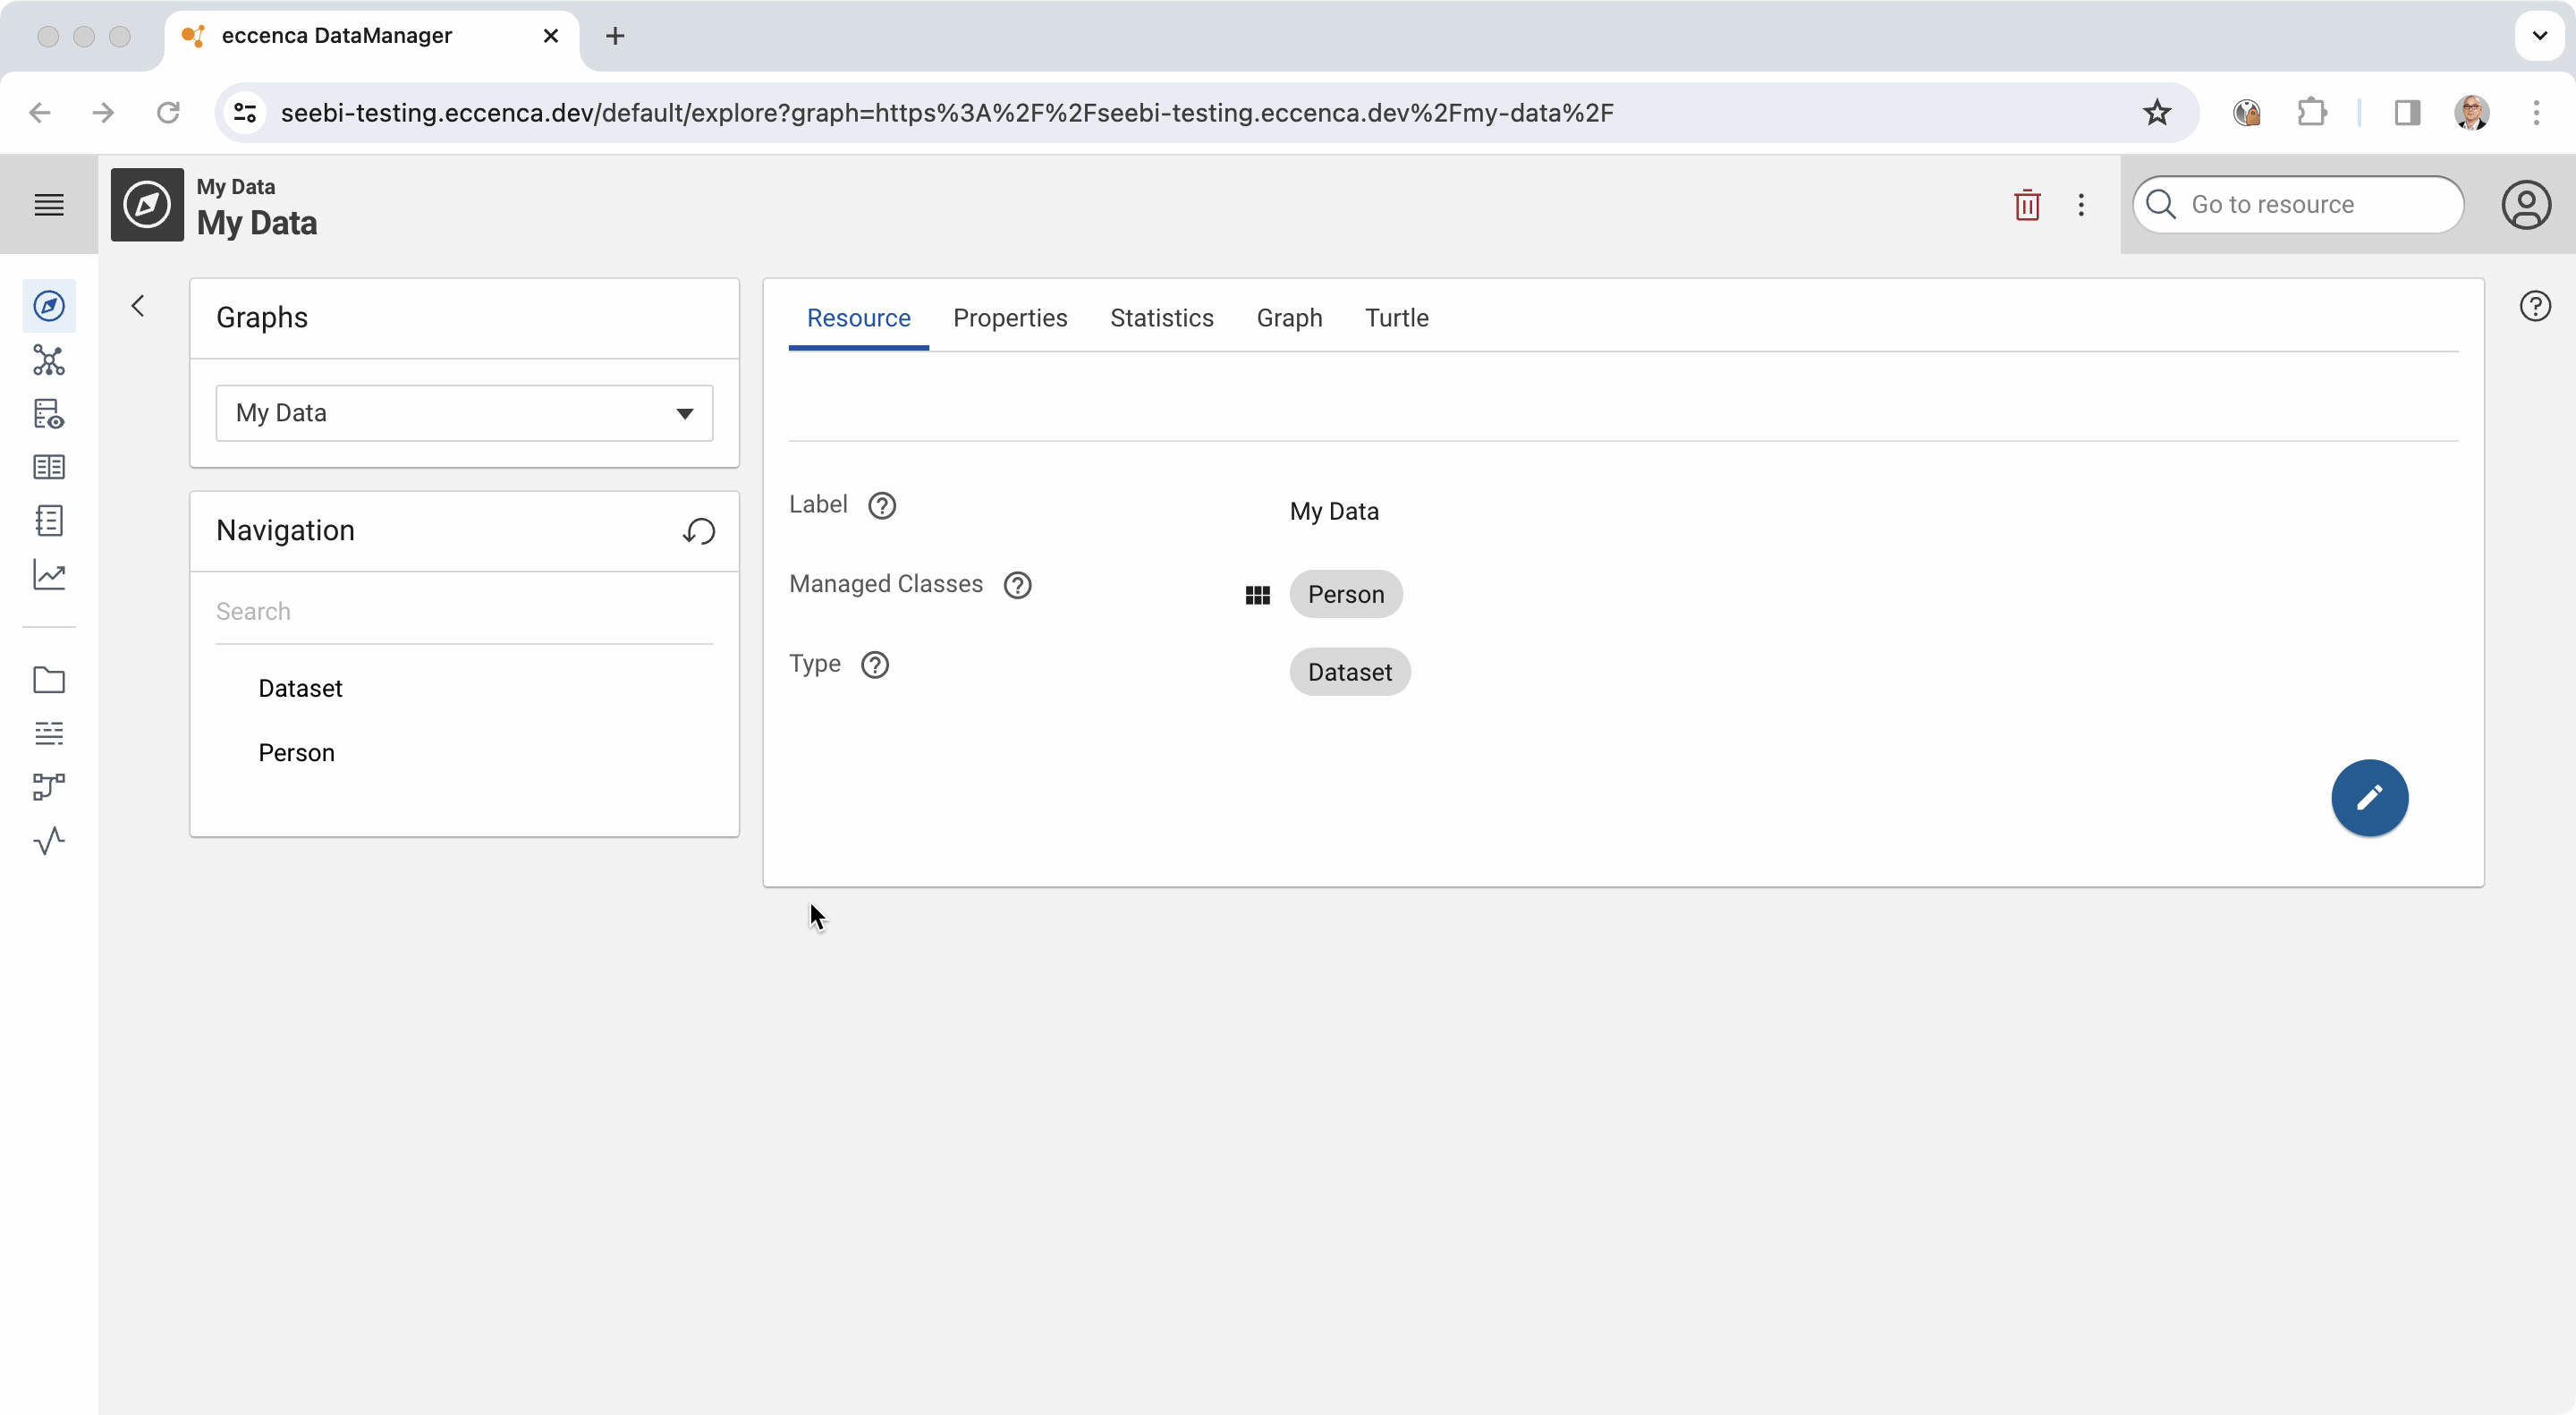The height and width of the screenshot is (1415, 2576).
Task: Click the user account profile icon
Action: (x=2525, y=205)
